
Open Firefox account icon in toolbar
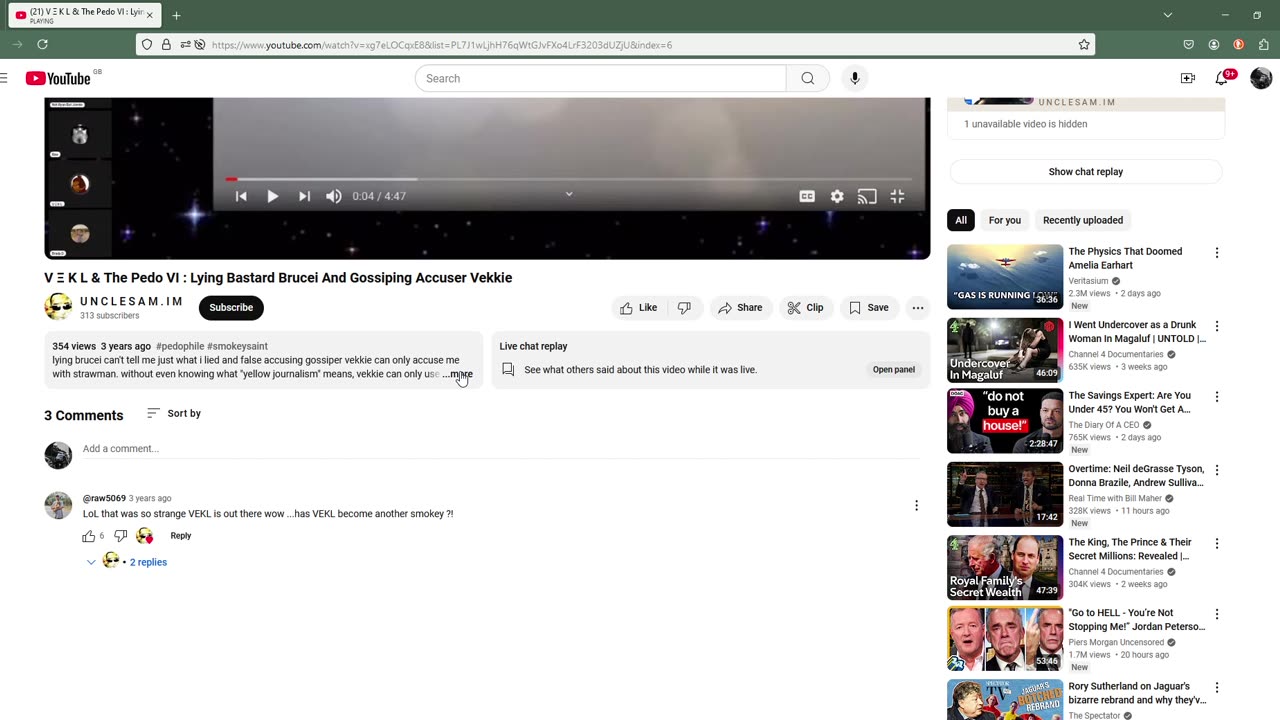pyautogui.click(x=1213, y=44)
